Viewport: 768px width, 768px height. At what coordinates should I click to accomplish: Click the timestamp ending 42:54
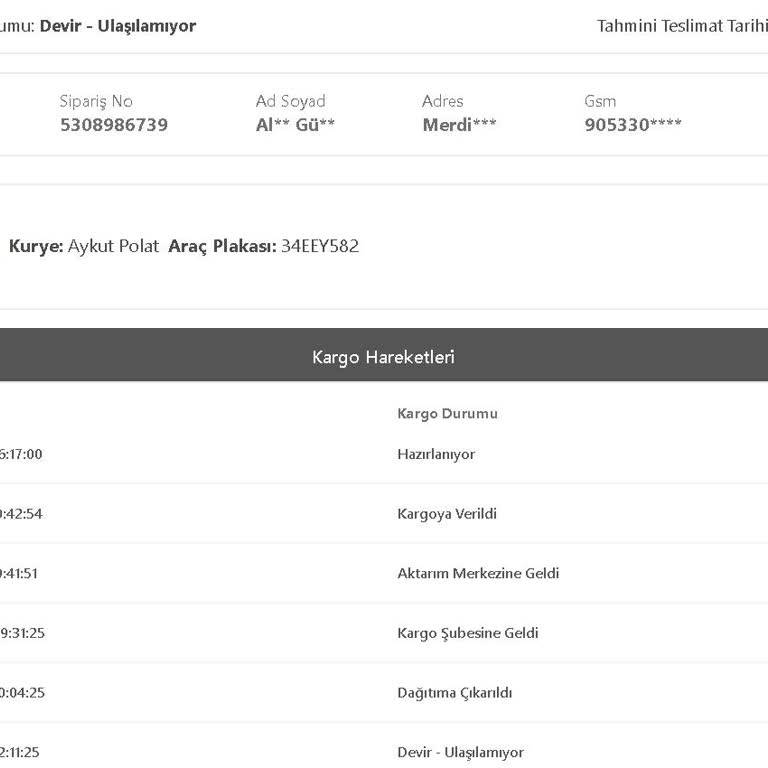pos(21,514)
